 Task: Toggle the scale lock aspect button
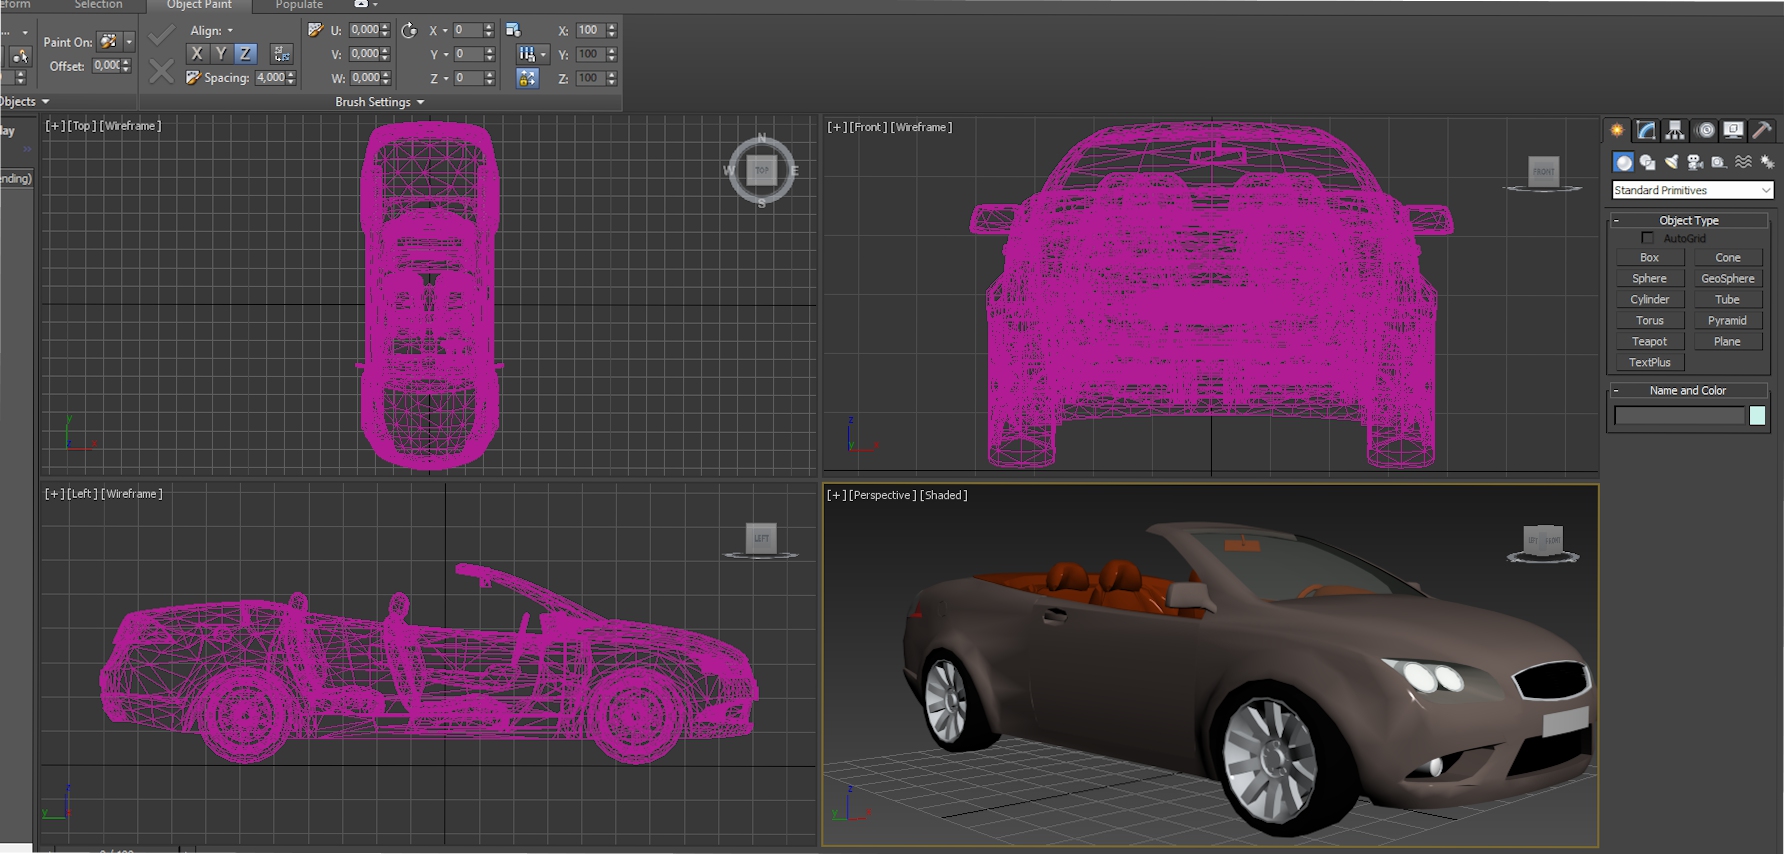527,78
